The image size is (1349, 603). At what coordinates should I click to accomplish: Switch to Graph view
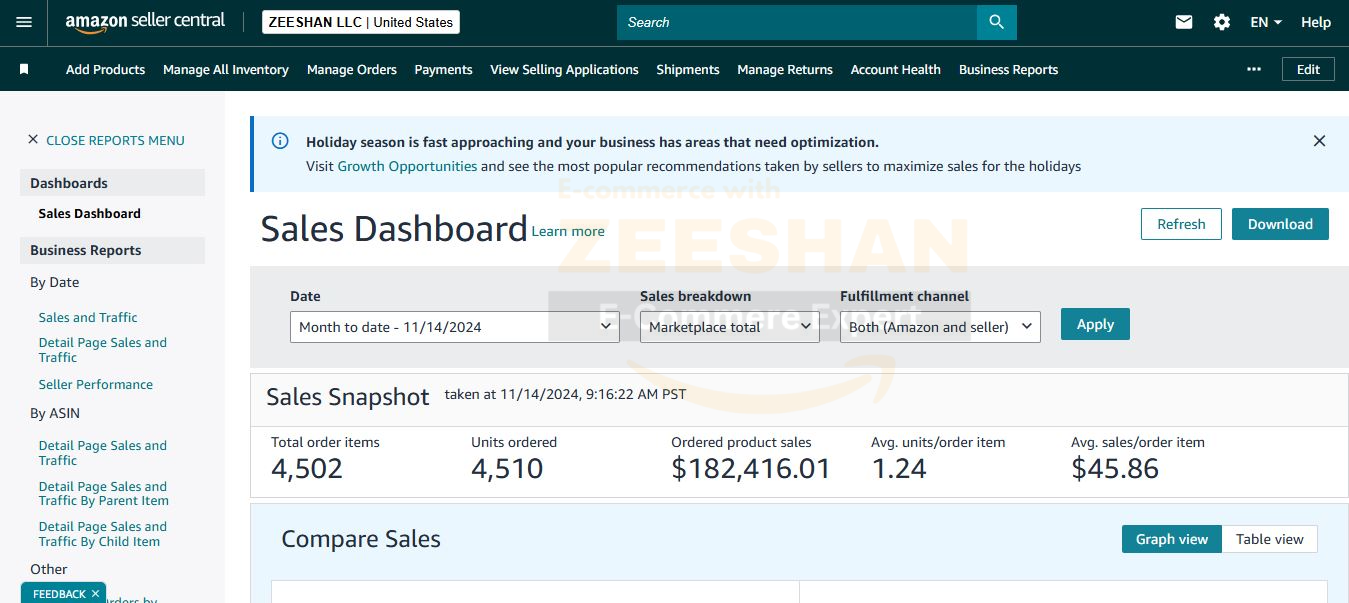click(x=1171, y=539)
